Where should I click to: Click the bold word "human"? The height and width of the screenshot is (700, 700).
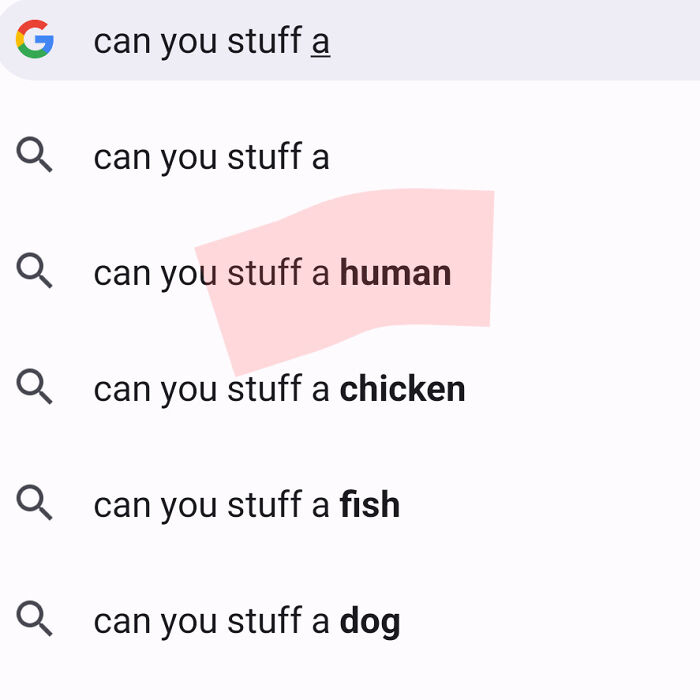[x=395, y=273]
